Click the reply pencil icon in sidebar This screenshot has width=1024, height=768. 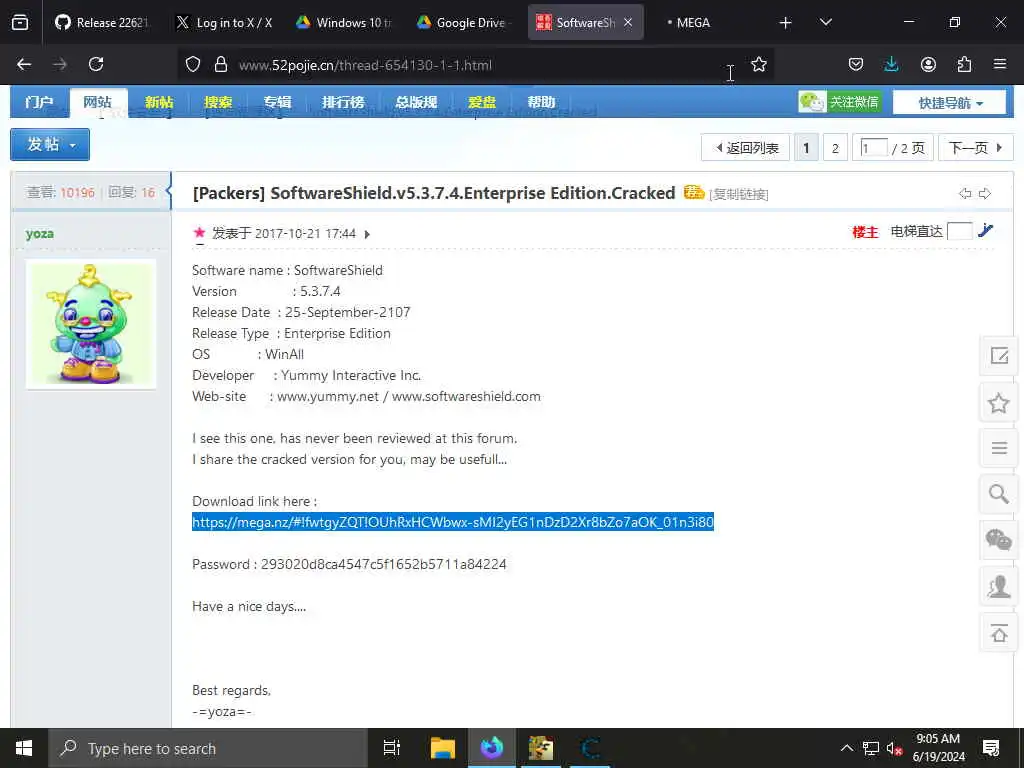pyautogui.click(x=999, y=356)
